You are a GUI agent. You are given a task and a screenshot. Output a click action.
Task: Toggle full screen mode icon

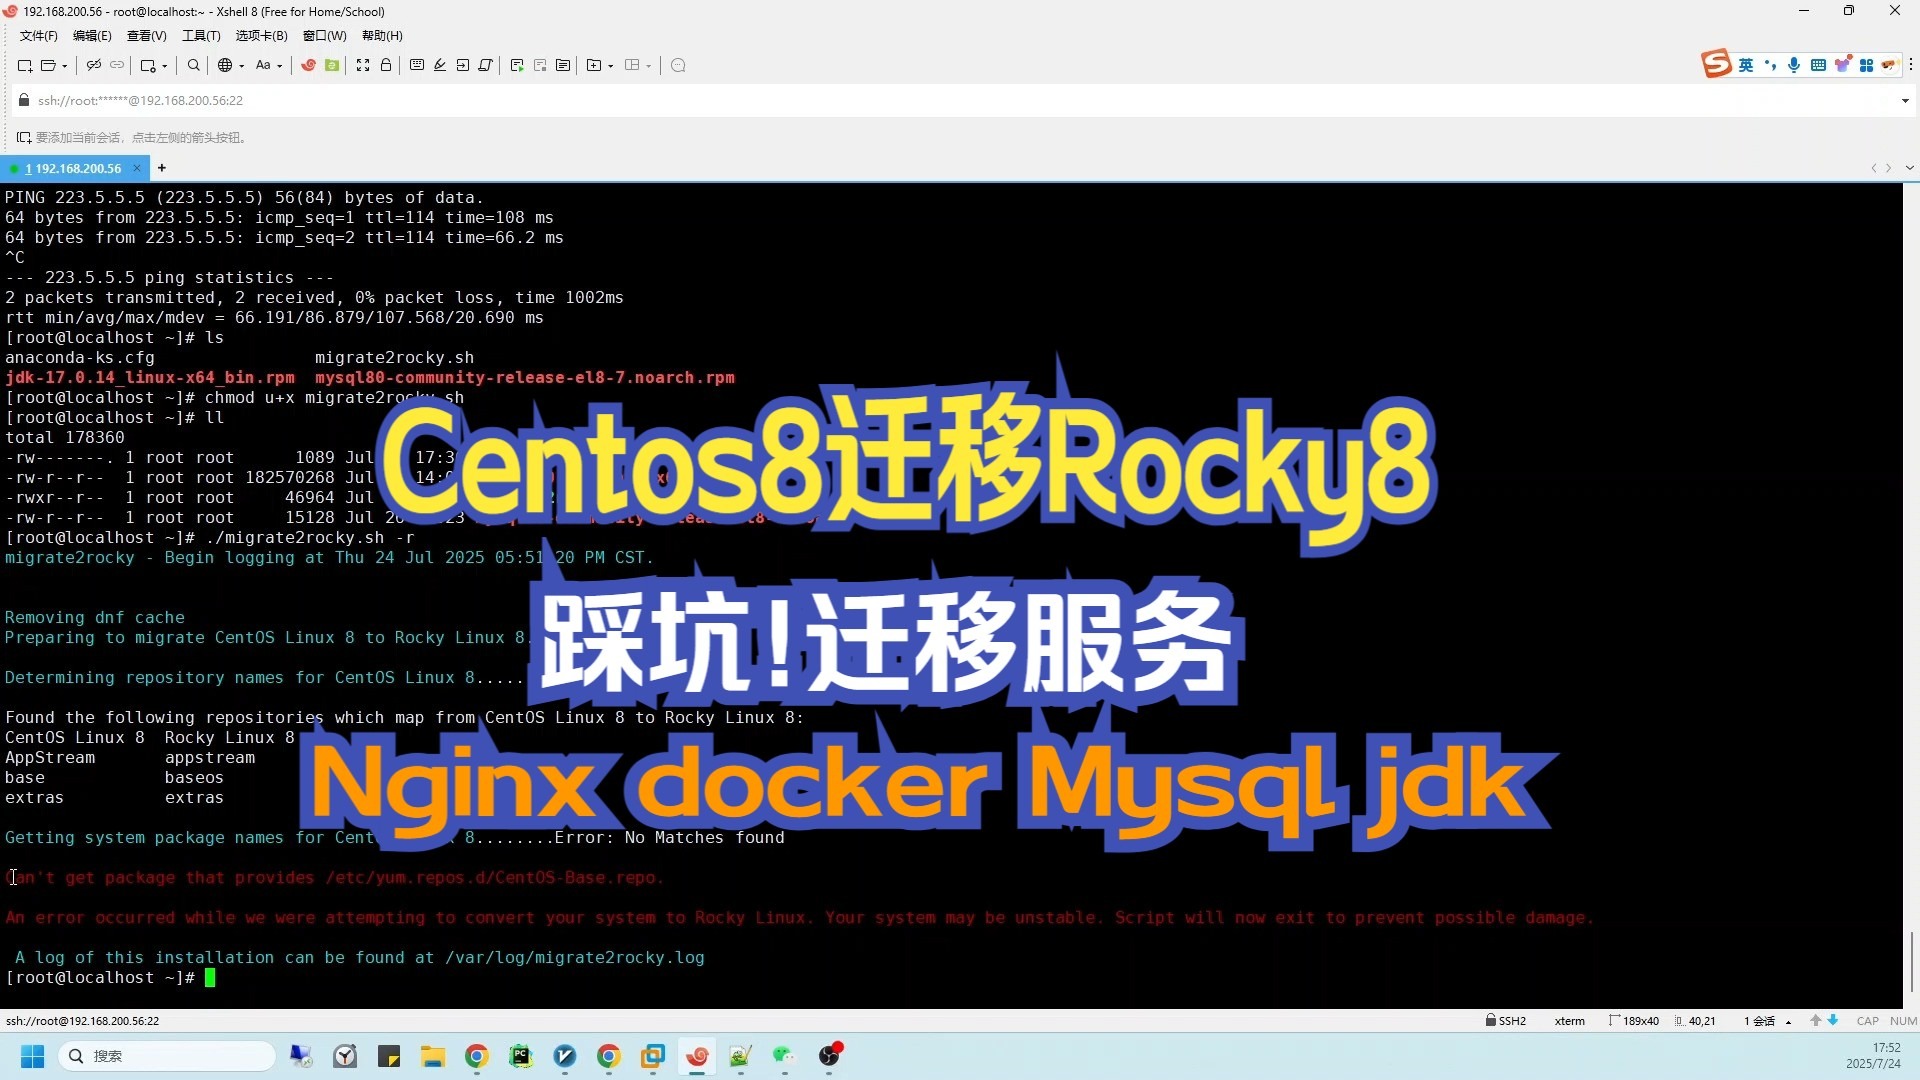363,66
